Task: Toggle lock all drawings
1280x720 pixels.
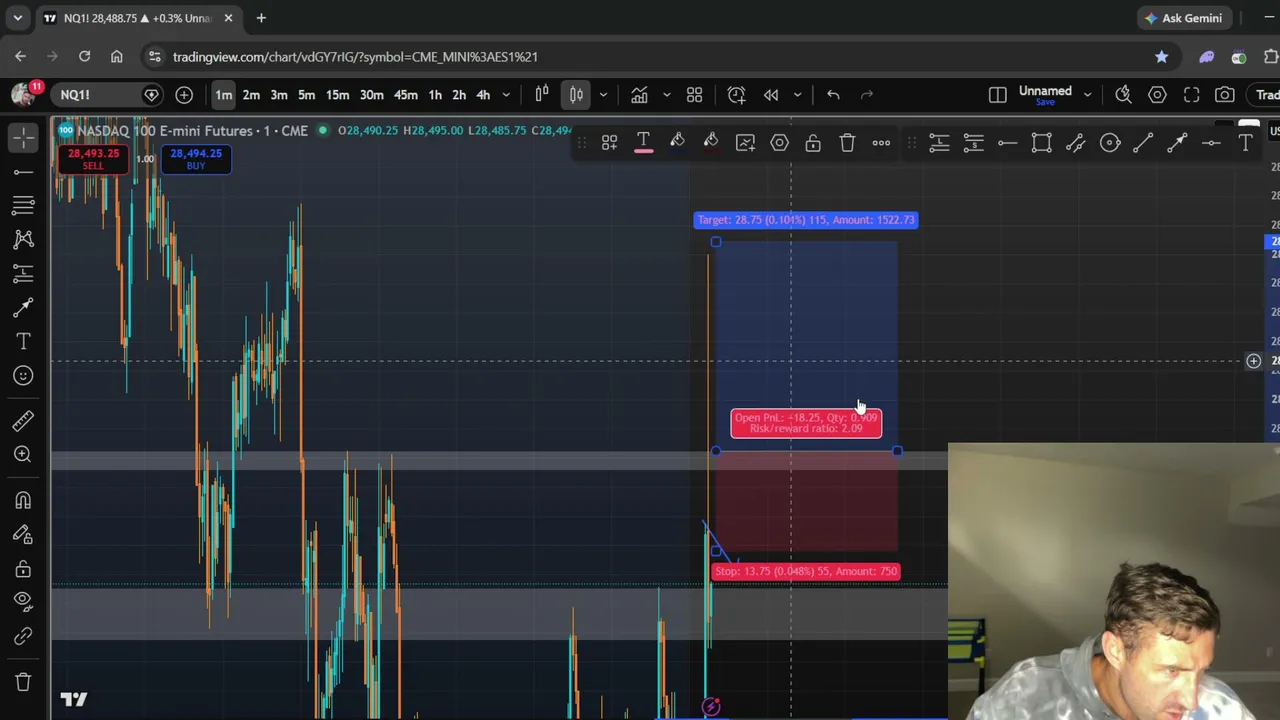Action: [23, 568]
